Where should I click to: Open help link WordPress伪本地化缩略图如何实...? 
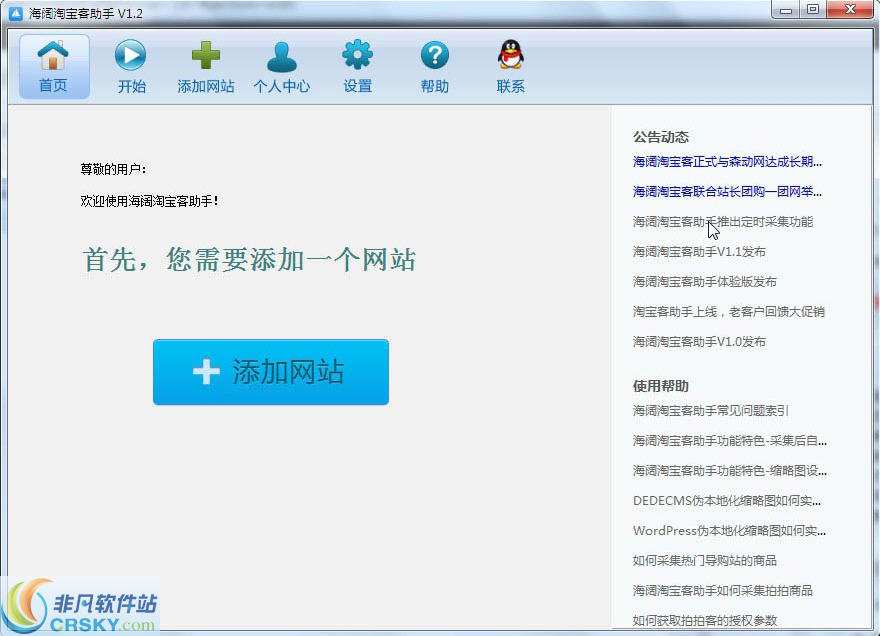729,530
